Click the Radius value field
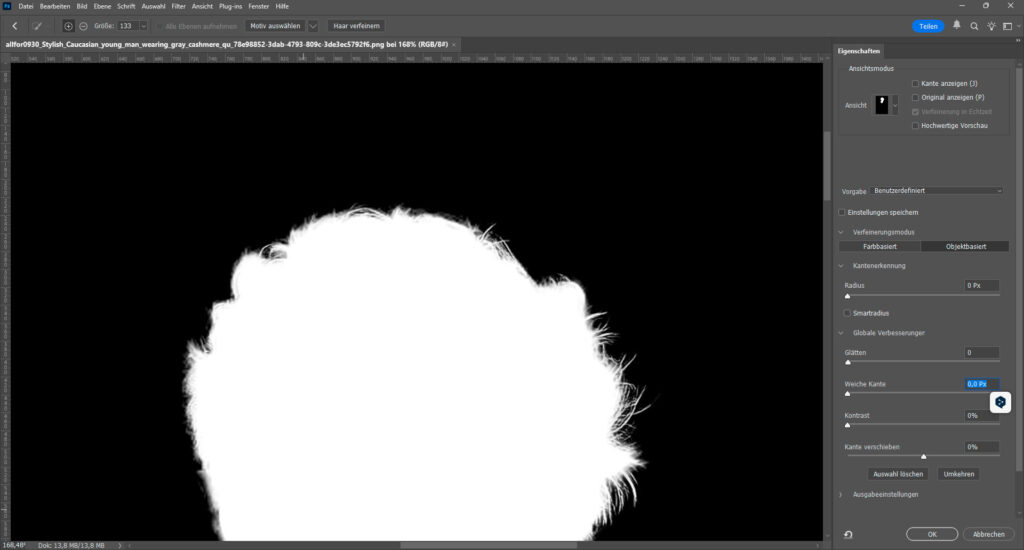 982,285
